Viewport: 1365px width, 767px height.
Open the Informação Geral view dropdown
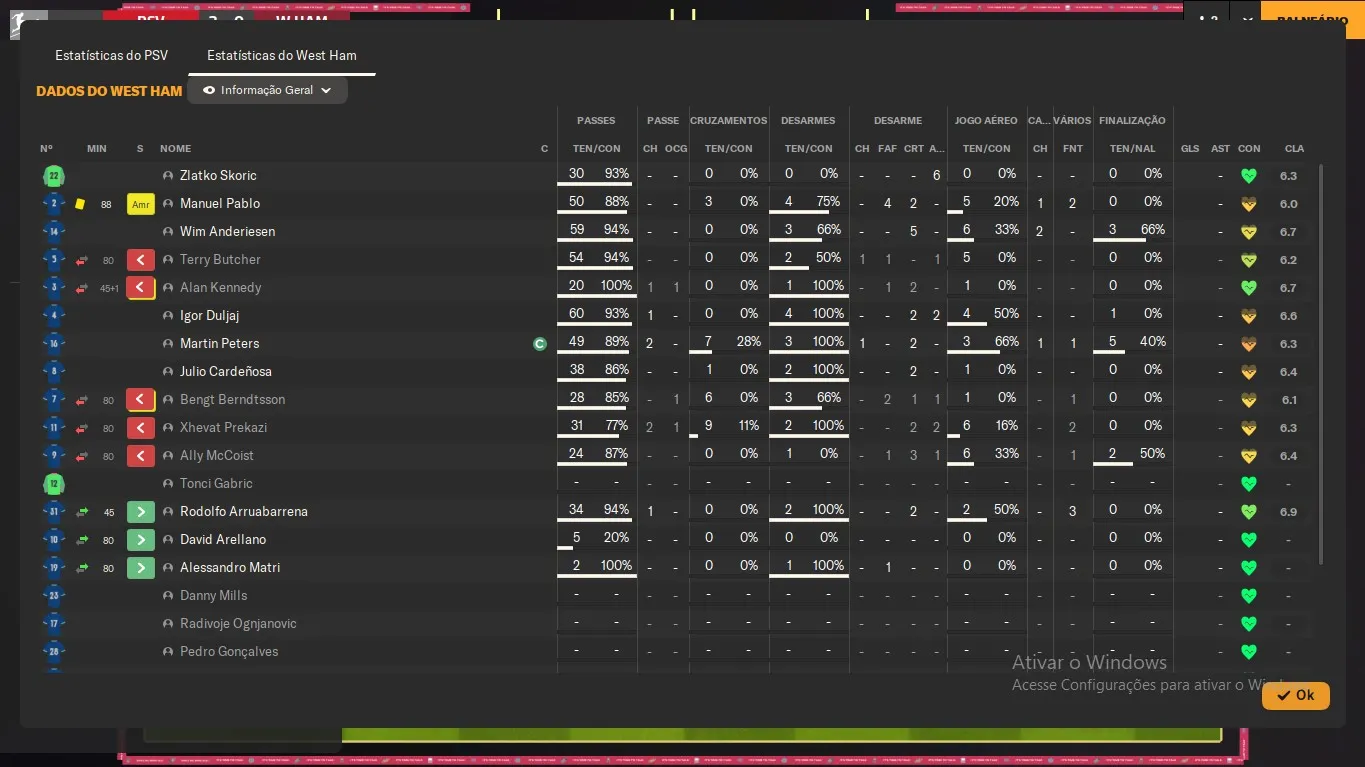pos(267,90)
